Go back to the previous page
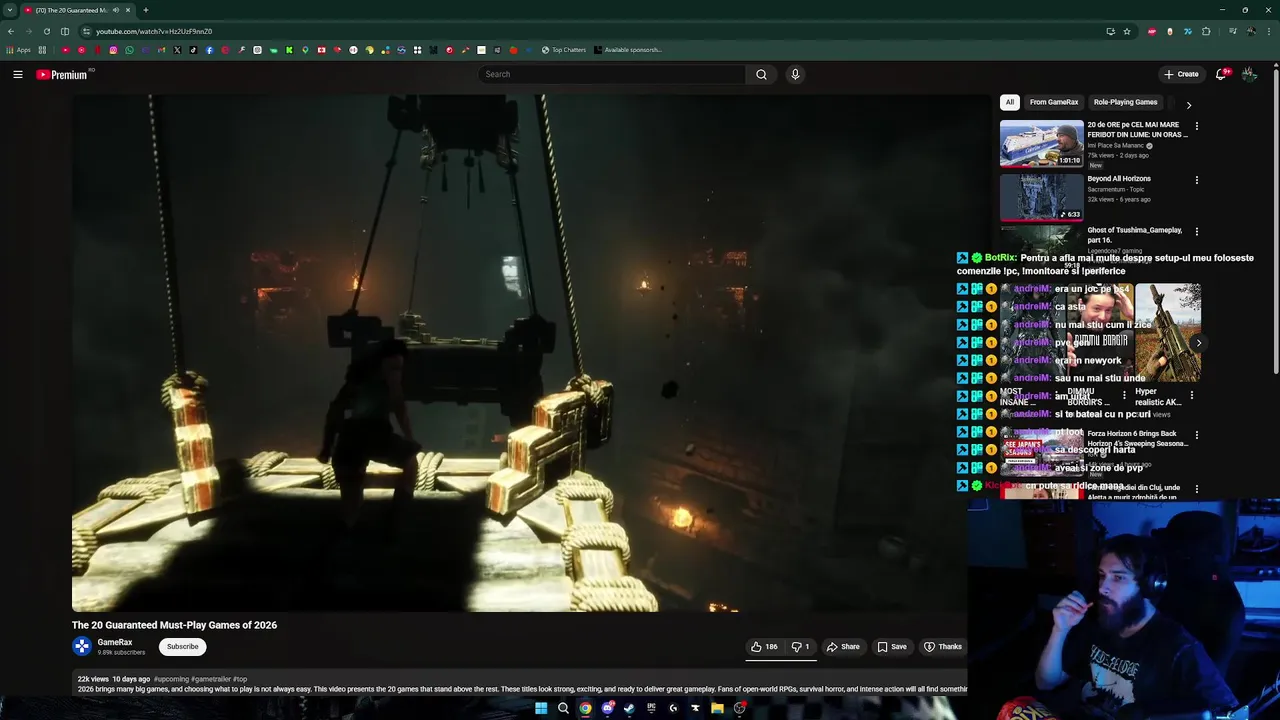 click(11, 31)
